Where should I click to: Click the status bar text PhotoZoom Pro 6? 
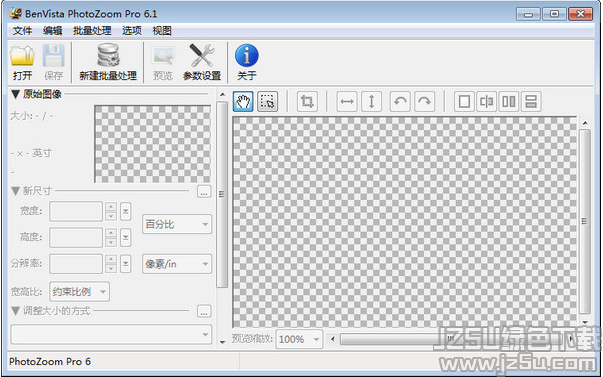click(50, 362)
